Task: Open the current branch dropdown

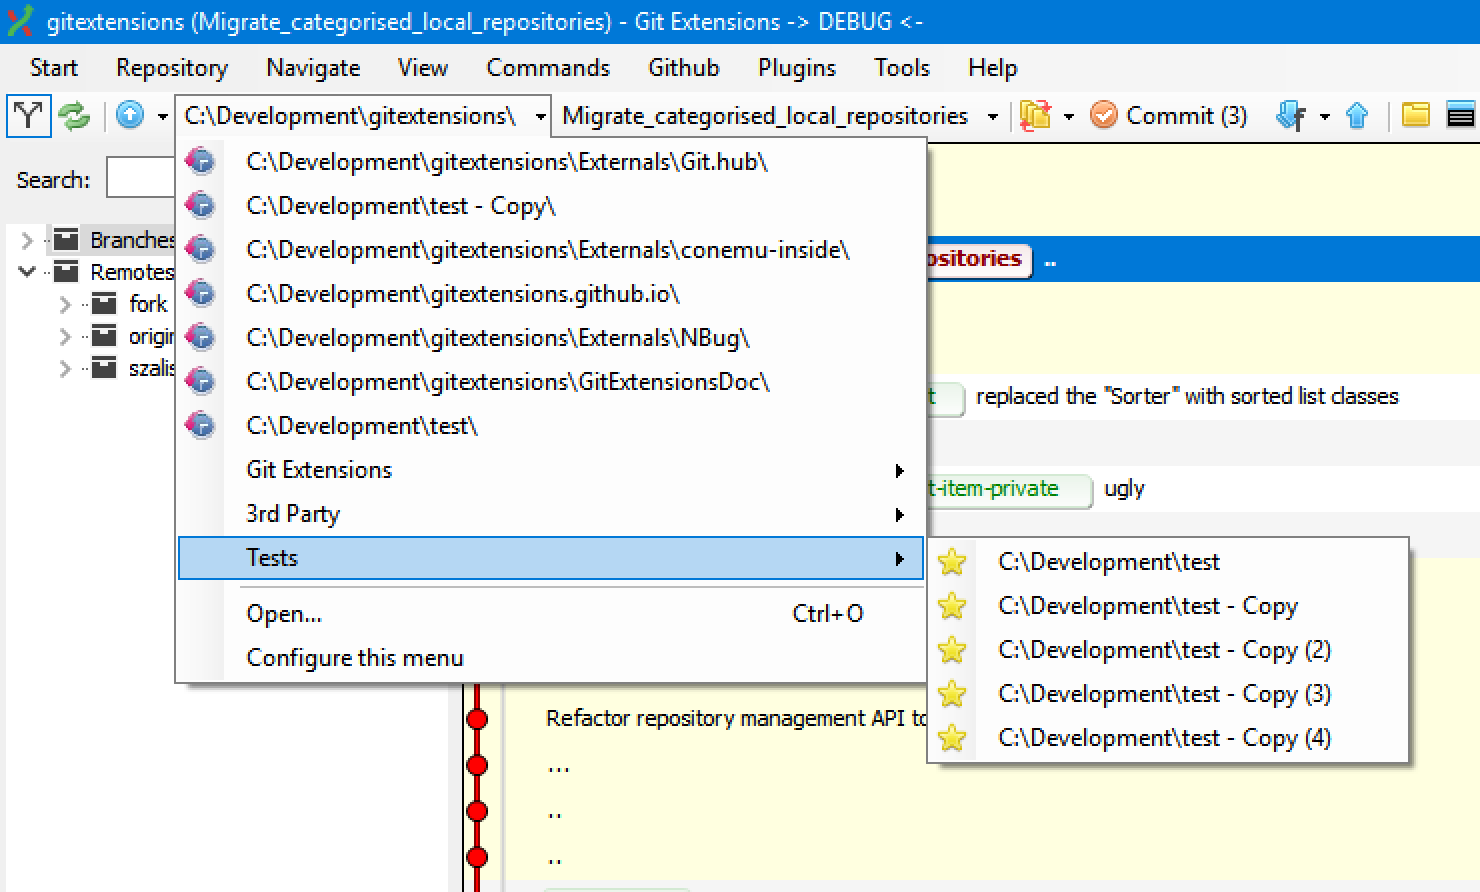Action: (991, 115)
